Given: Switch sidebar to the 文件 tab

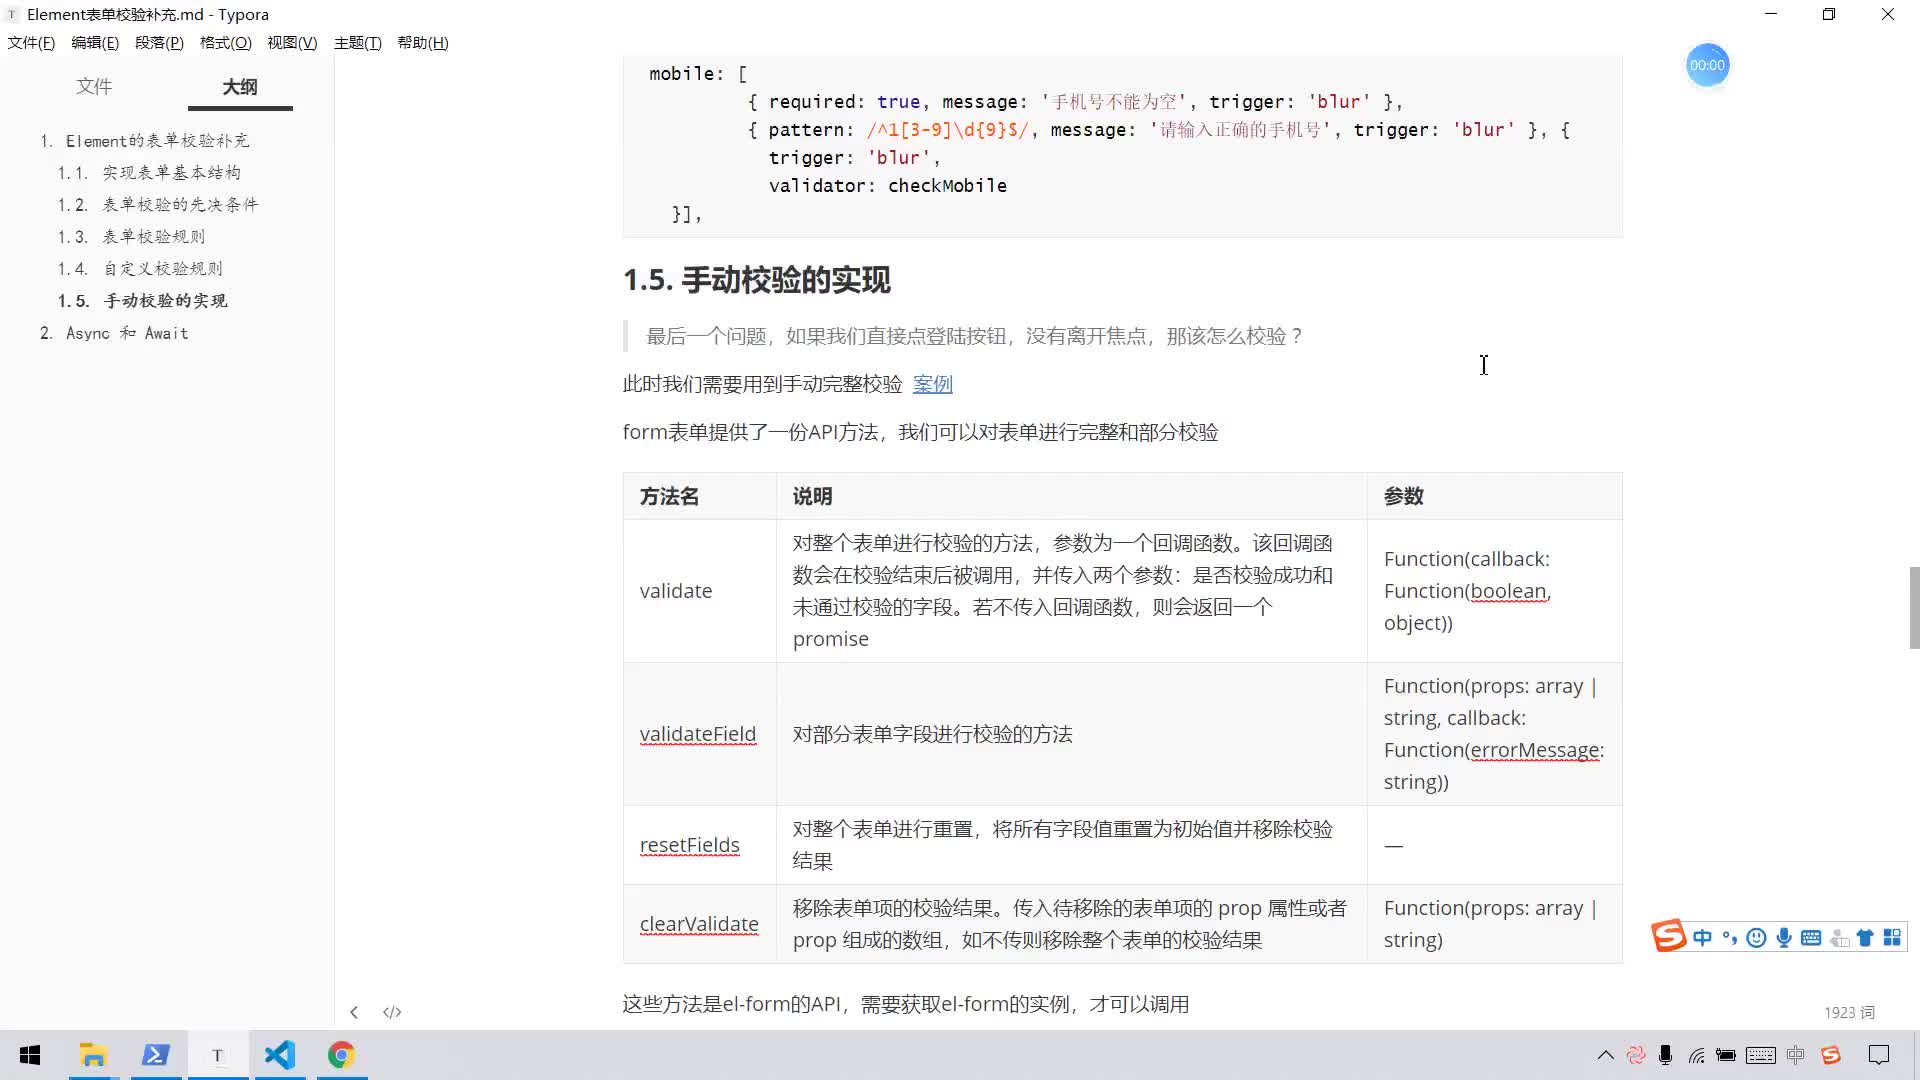Looking at the screenshot, I should point(94,87).
